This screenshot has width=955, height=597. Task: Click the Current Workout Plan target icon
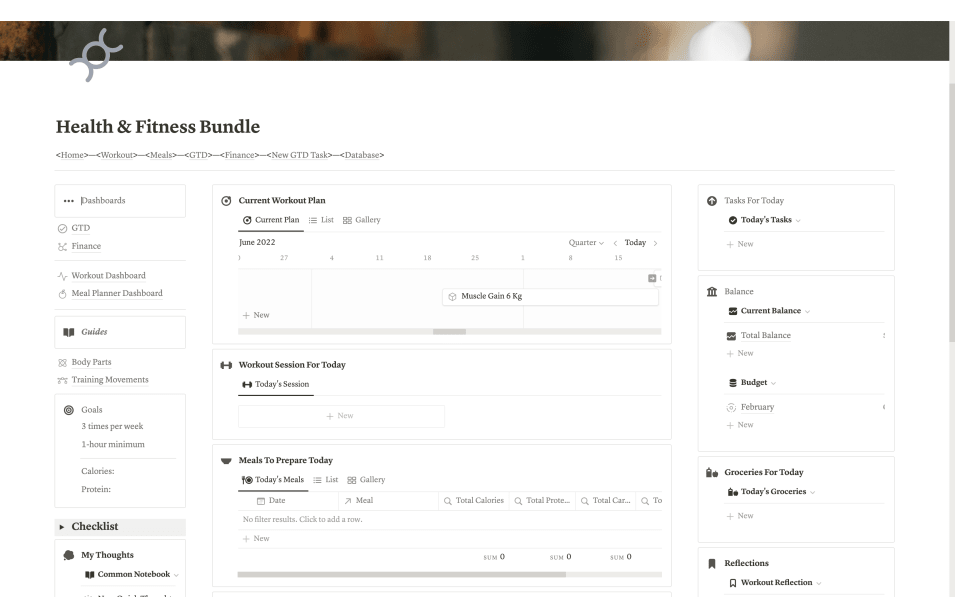(226, 200)
